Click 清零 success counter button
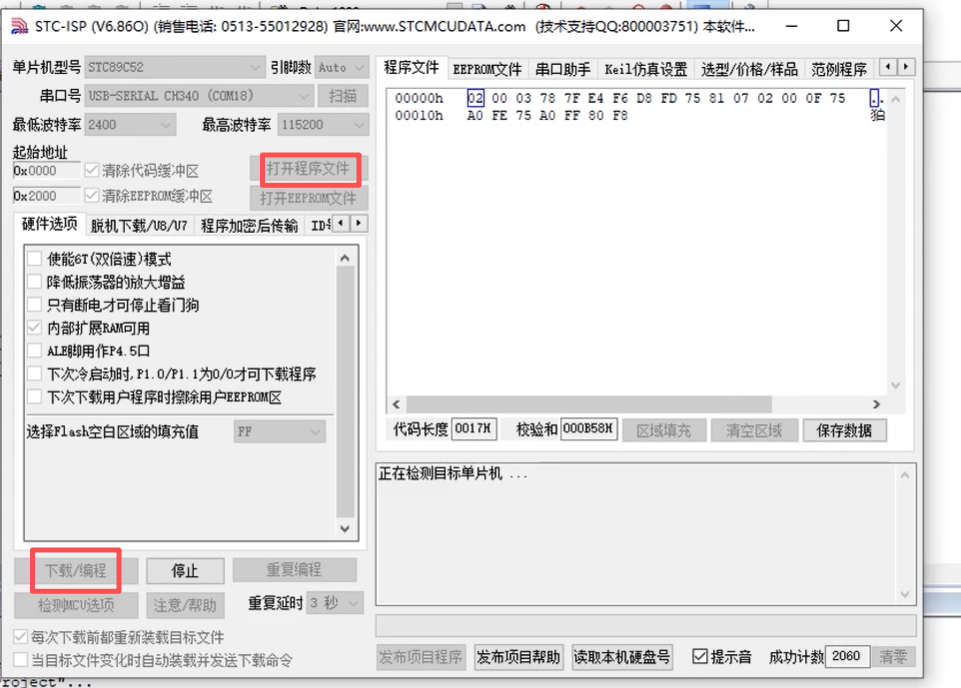This screenshot has width=961, height=688. point(894,657)
